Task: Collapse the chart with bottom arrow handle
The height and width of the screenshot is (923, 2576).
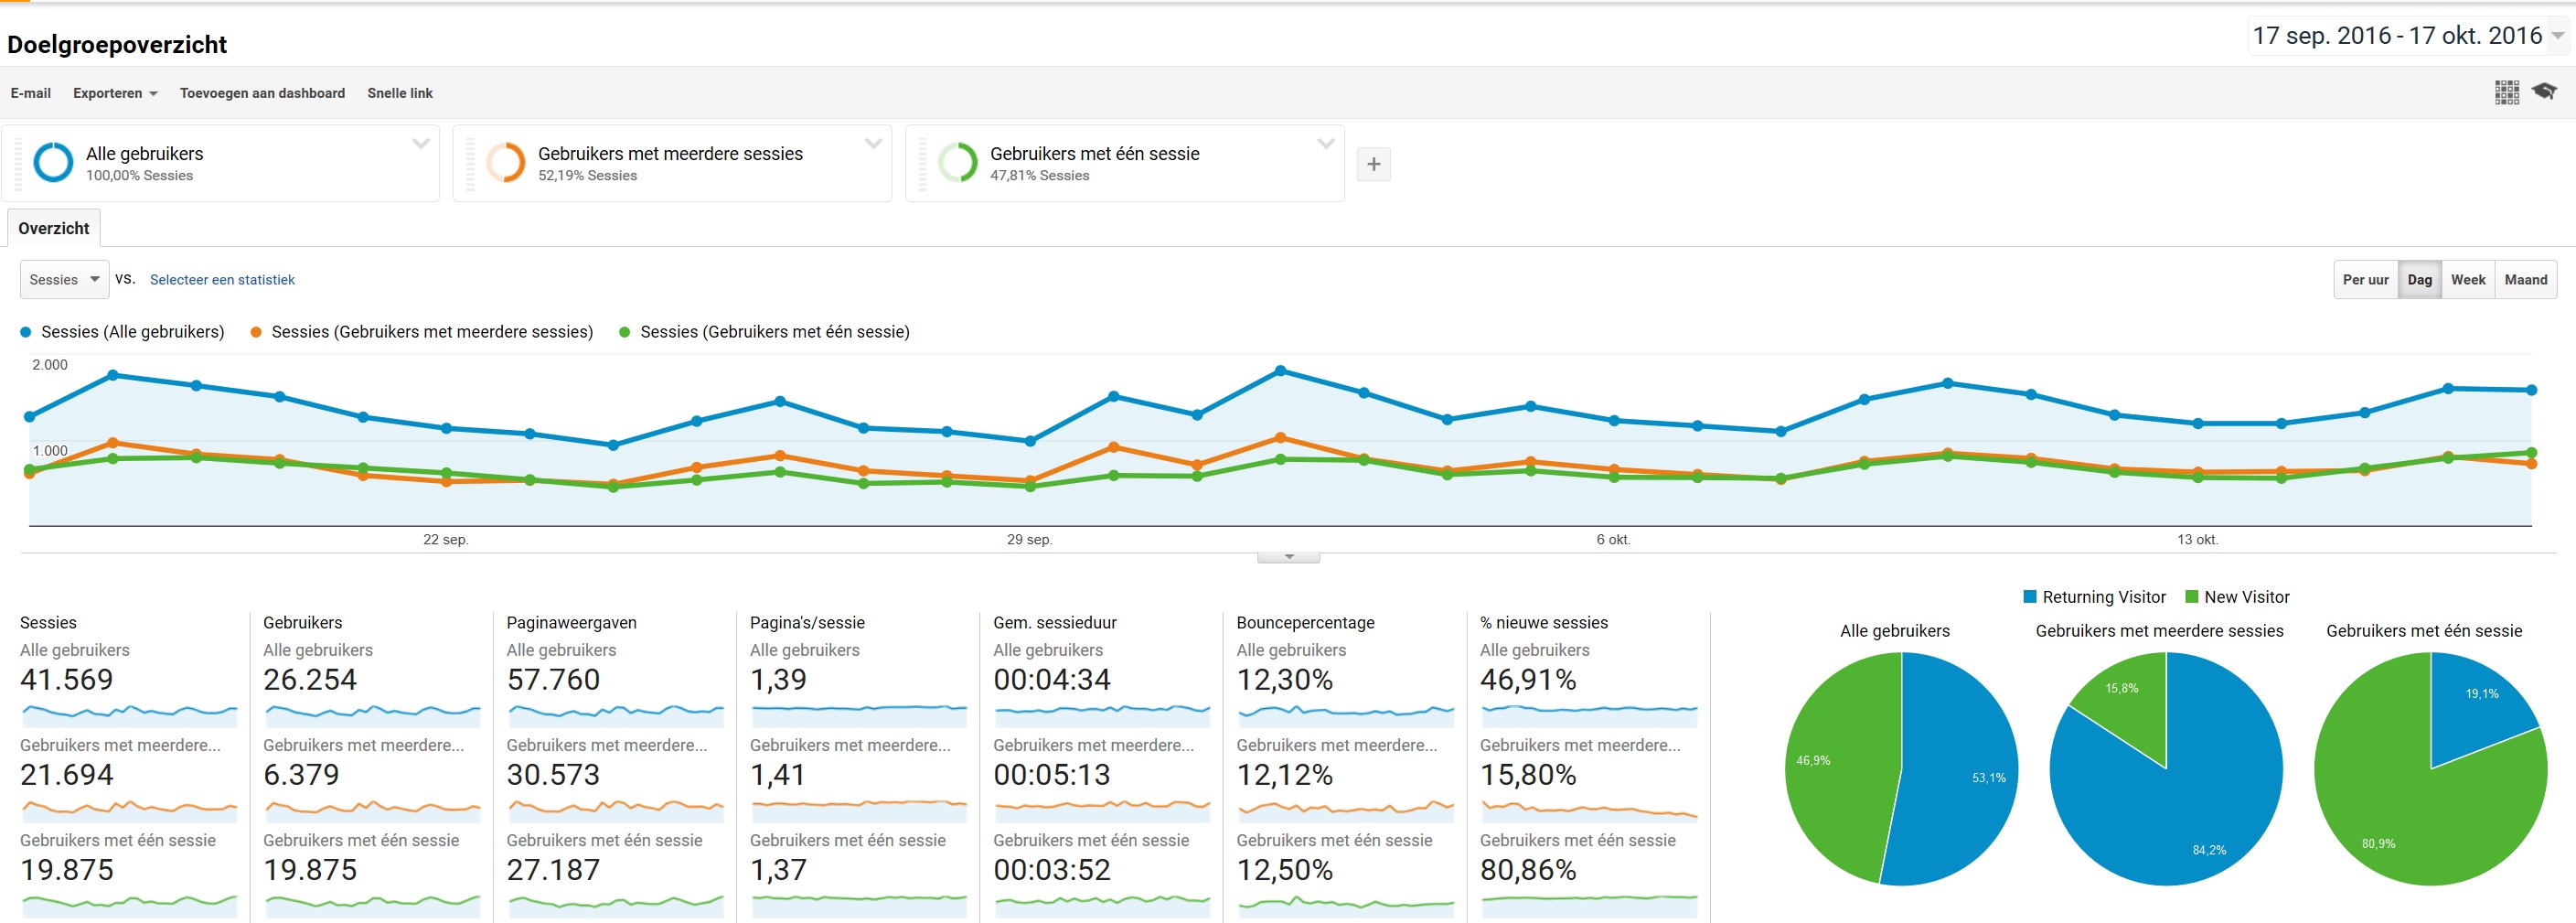Action: pos(1288,557)
